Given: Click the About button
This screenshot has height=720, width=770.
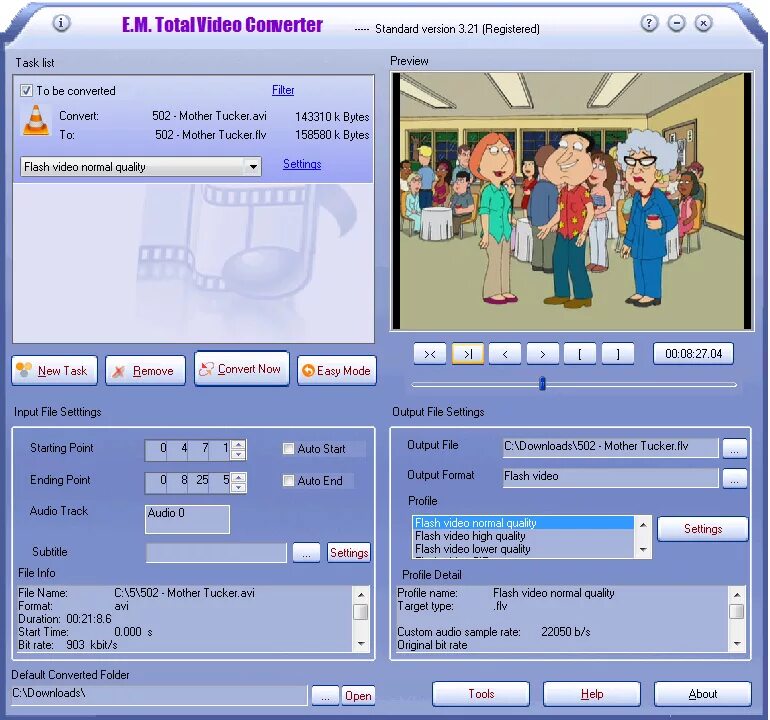Looking at the screenshot, I should [703, 694].
